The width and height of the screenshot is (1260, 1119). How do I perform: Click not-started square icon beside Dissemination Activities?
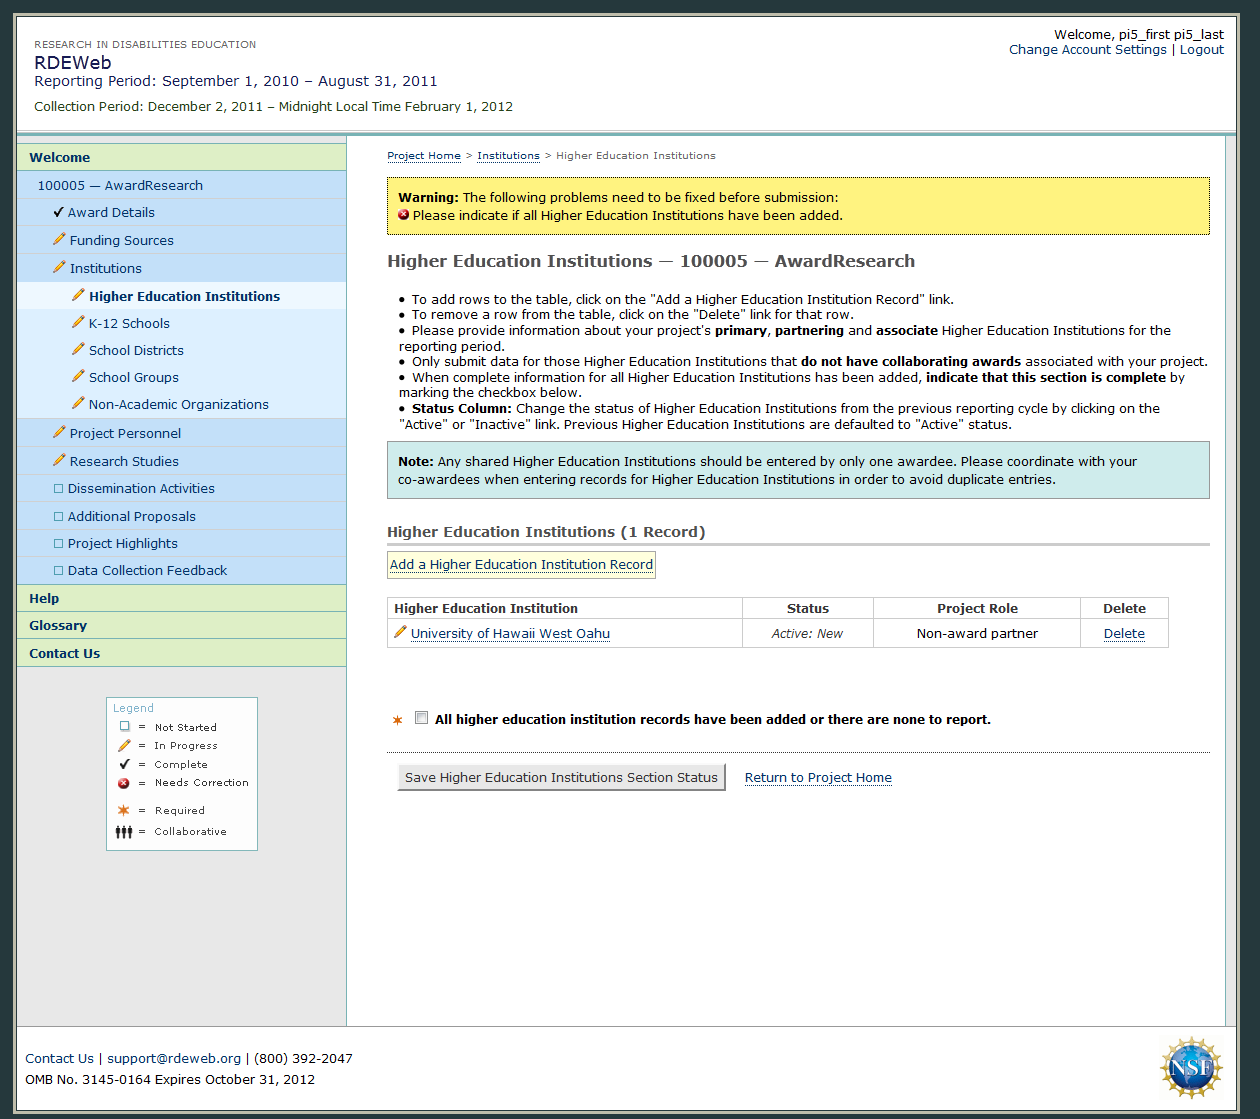[x=58, y=489]
